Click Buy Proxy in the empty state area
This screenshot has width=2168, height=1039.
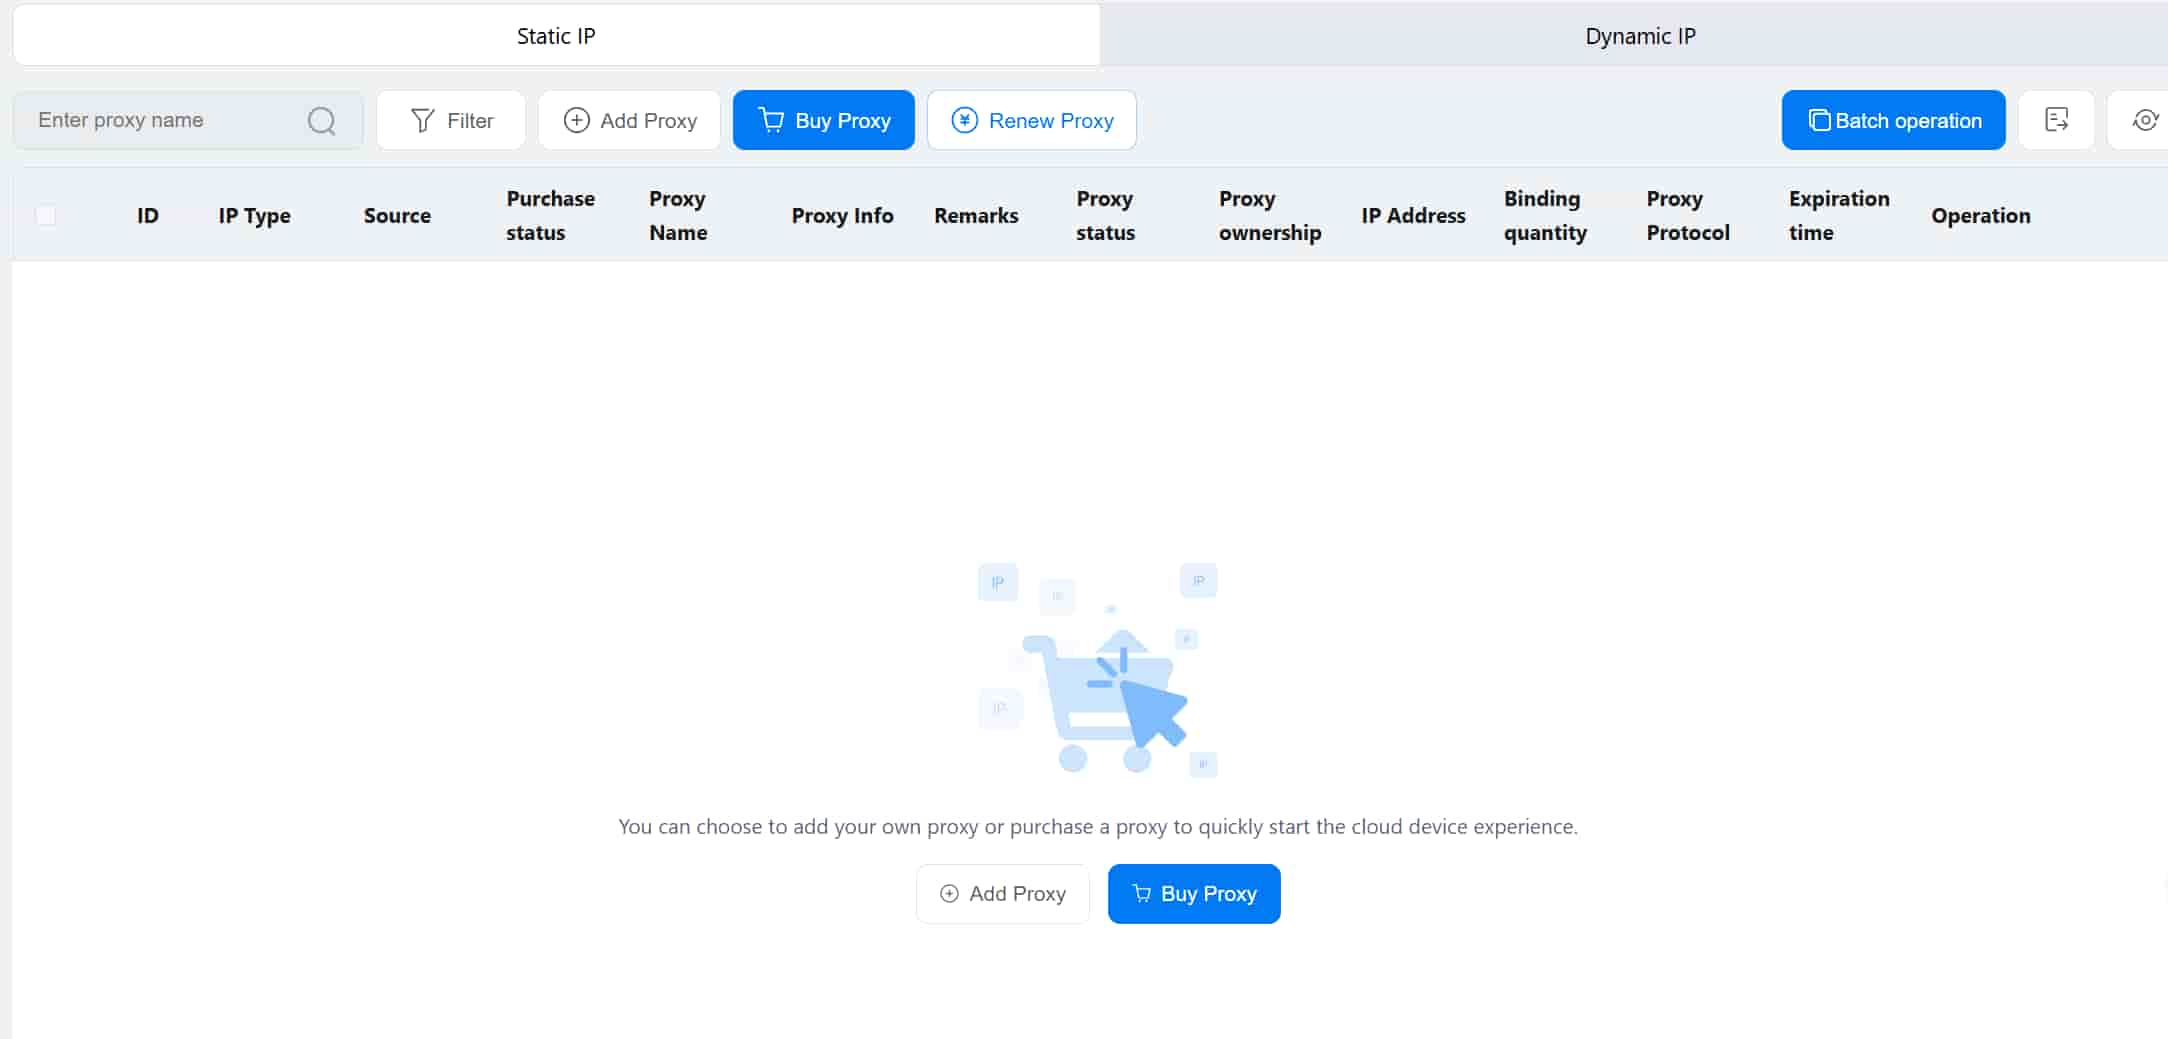[x=1194, y=893]
